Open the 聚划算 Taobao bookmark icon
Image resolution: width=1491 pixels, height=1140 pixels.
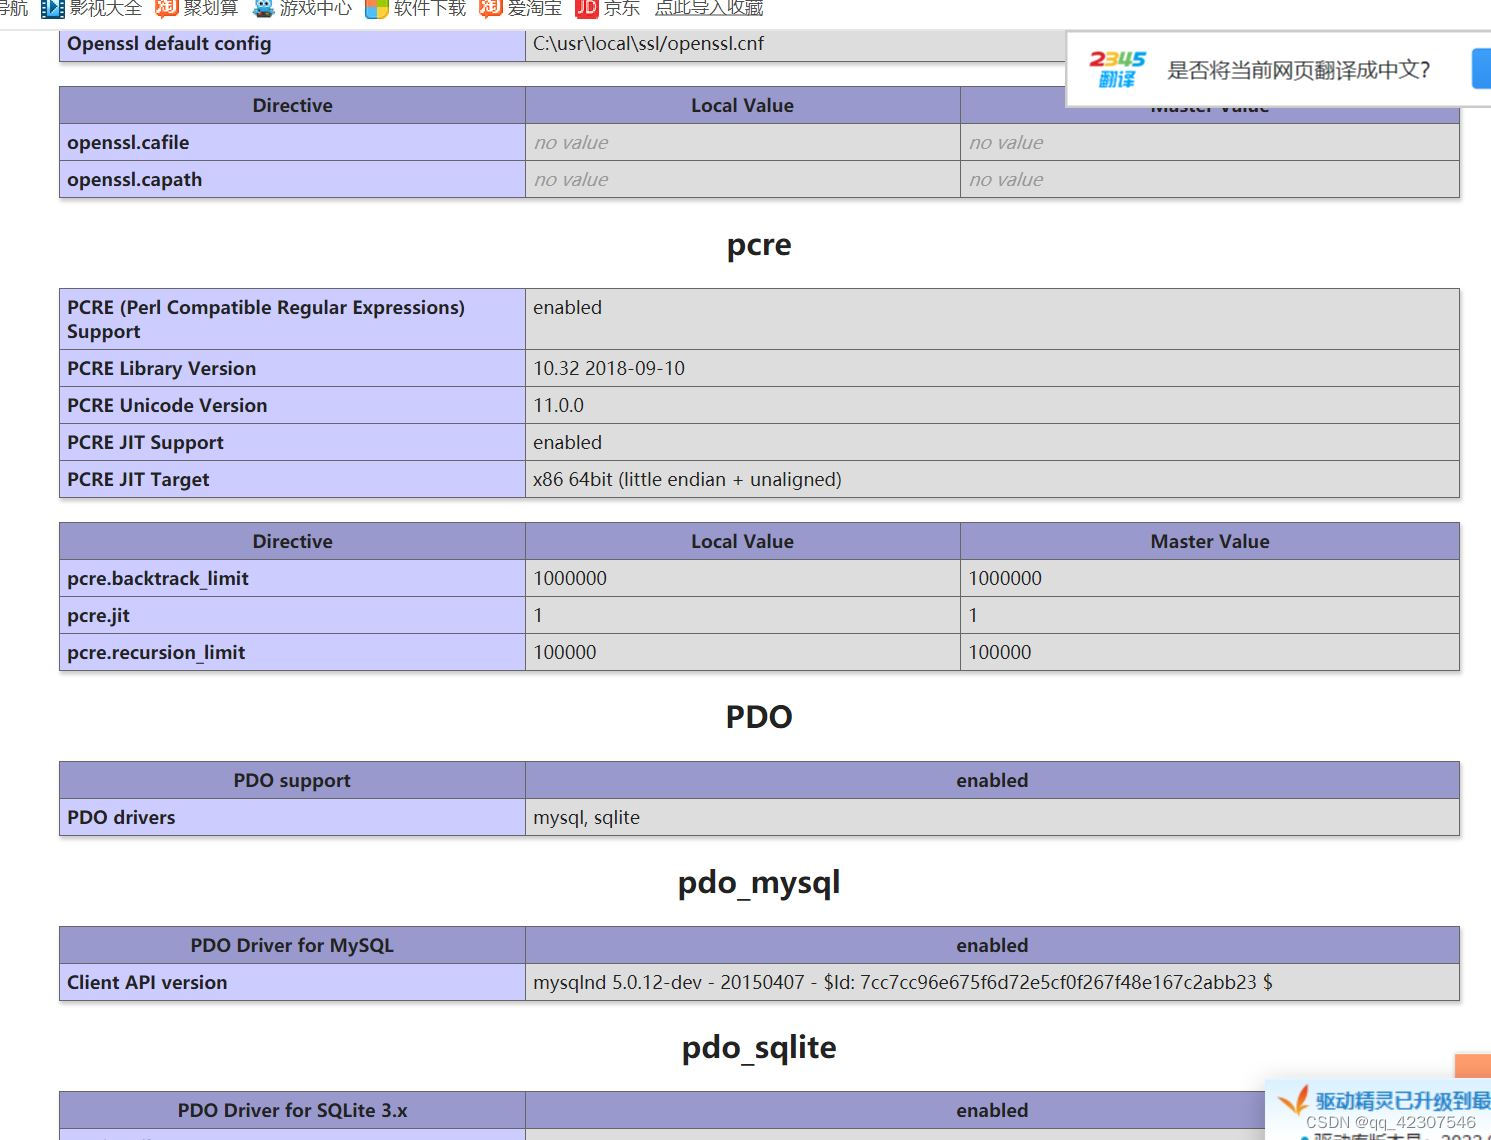tap(165, 8)
